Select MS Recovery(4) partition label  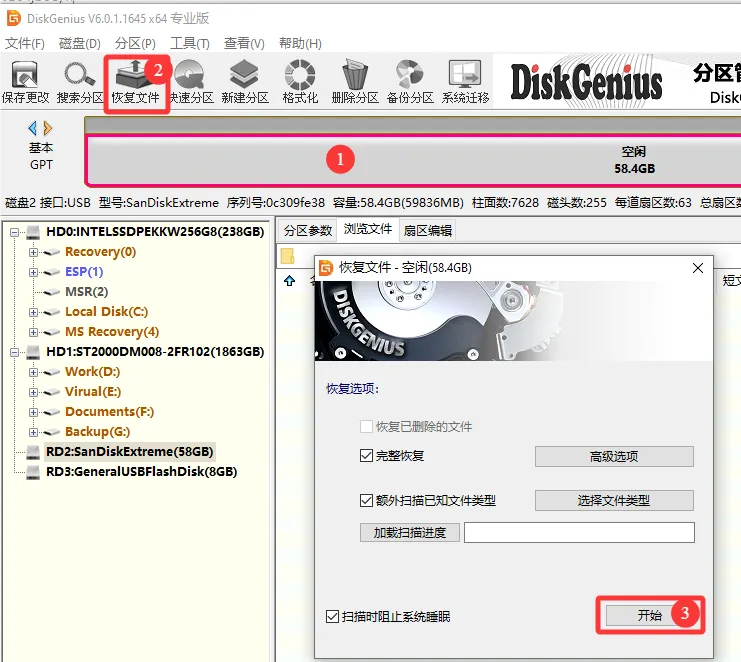point(112,332)
